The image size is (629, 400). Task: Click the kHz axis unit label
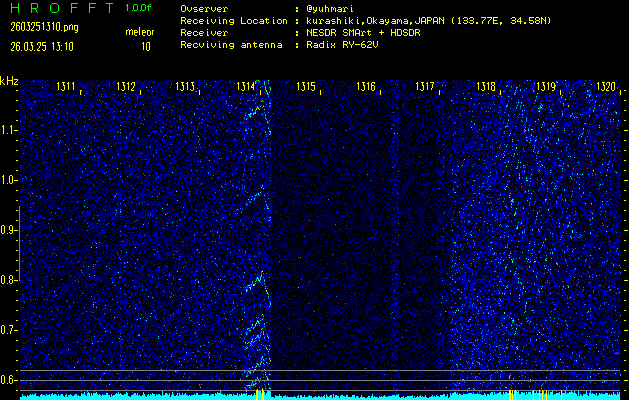tap(9, 81)
